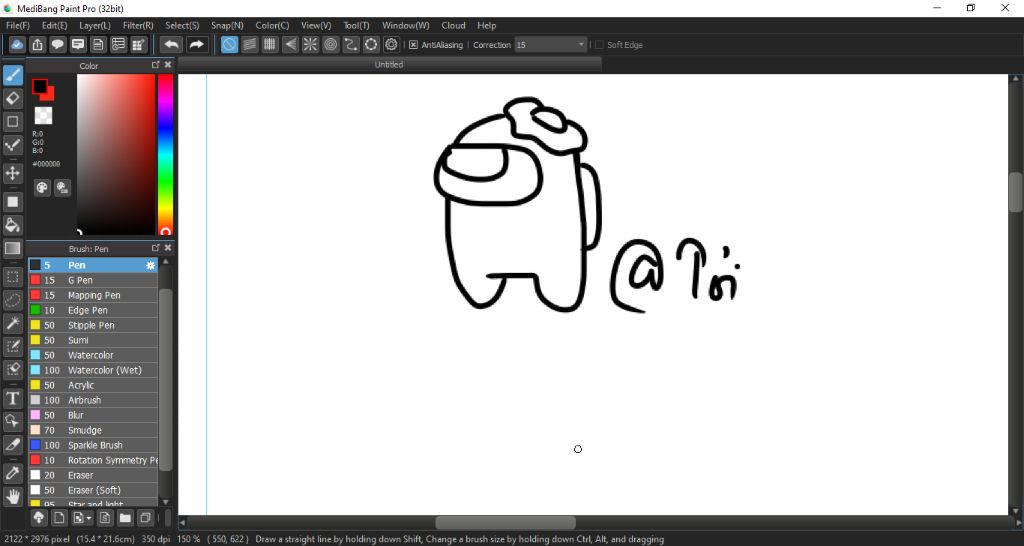
Task: Select the Watercolor (Wet) brush
Action: pyautogui.click(x=93, y=370)
